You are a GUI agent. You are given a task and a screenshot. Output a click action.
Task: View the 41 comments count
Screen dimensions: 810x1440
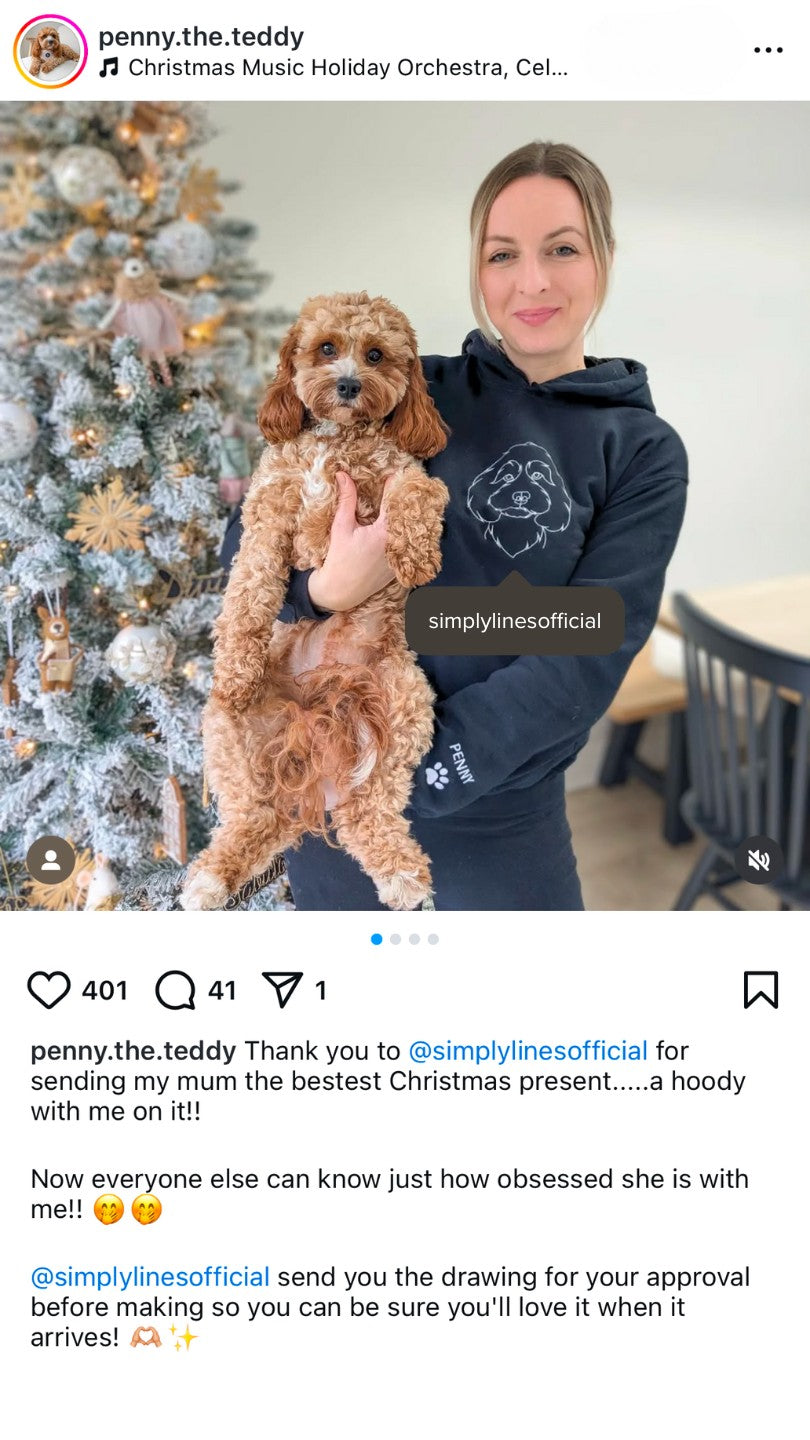(x=222, y=991)
